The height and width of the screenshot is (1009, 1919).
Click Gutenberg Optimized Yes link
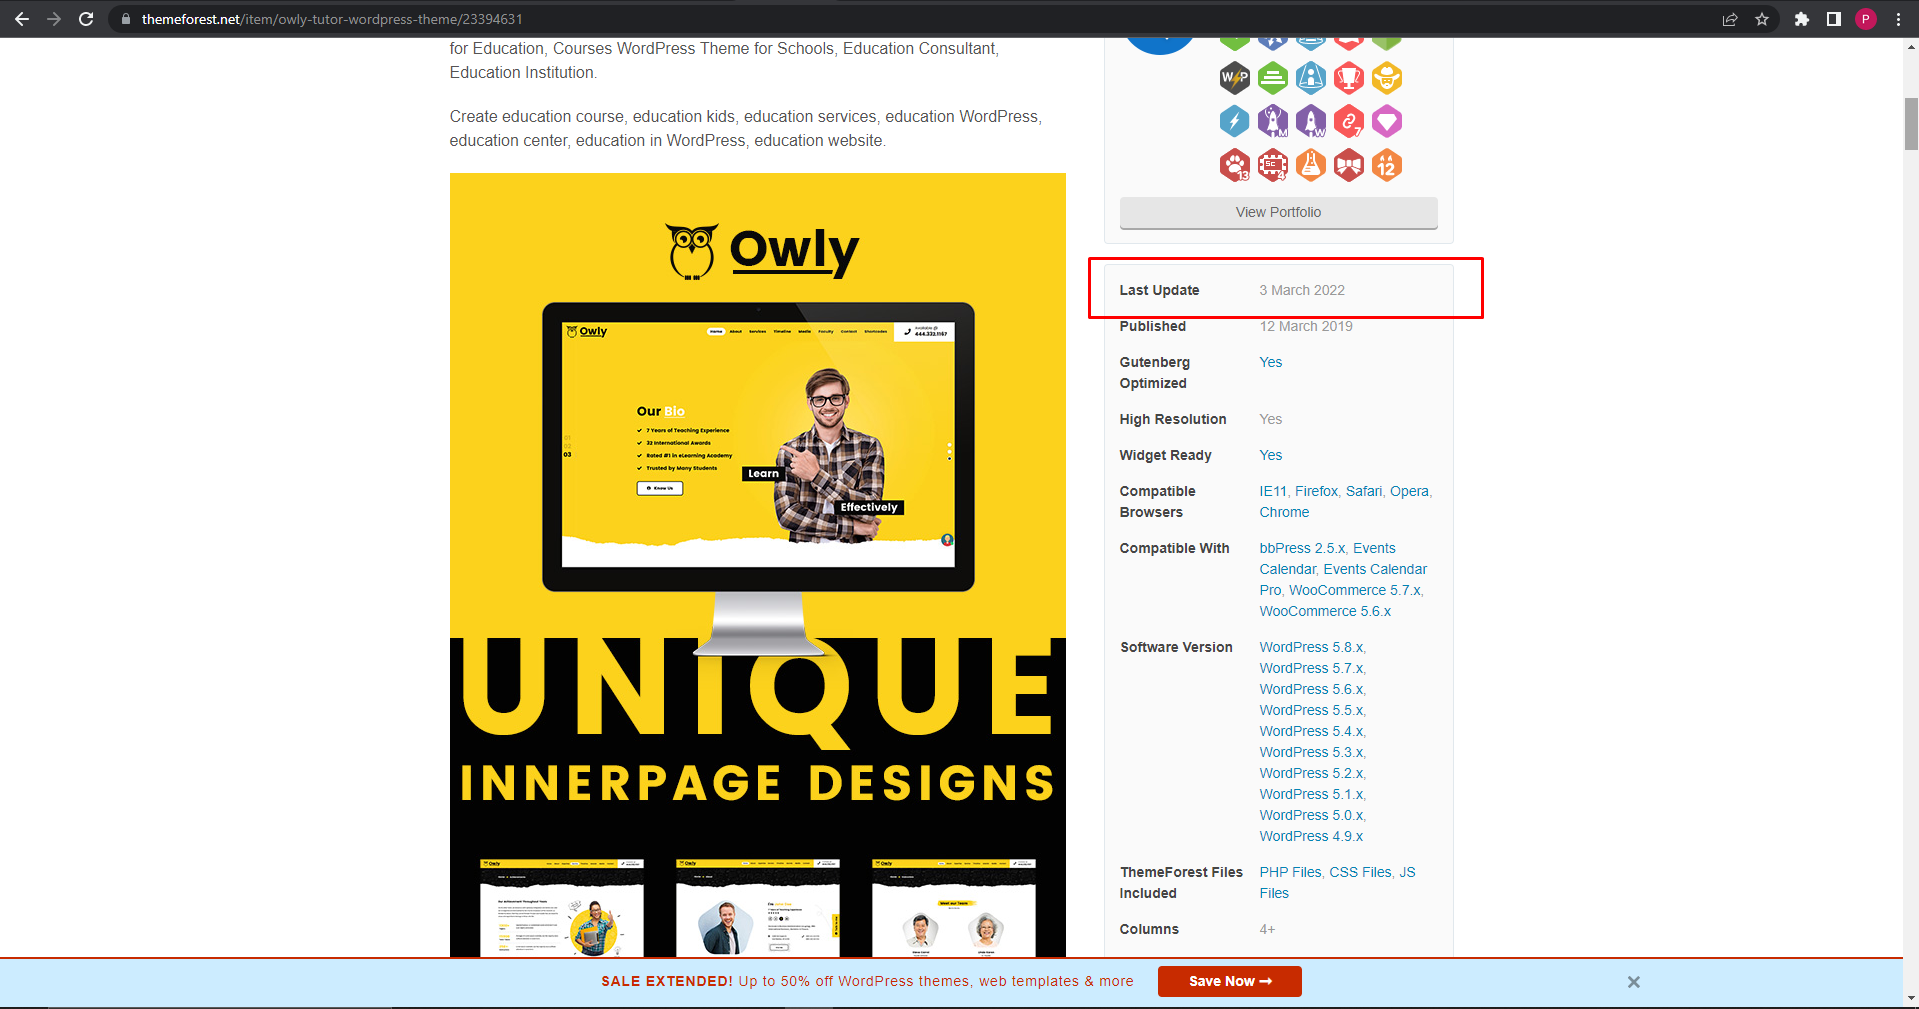pyautogui.click(x=1271, y=362)
